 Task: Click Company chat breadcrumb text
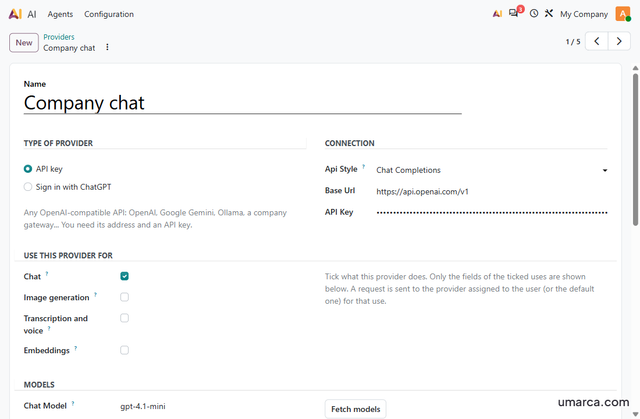69,48
